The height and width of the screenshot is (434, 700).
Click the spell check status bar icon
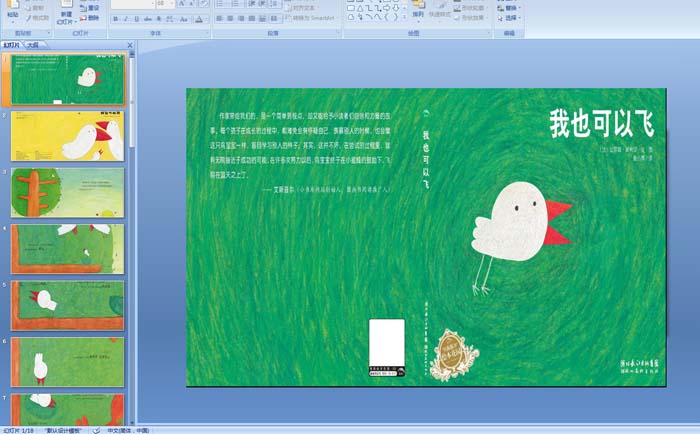[96, 430]
